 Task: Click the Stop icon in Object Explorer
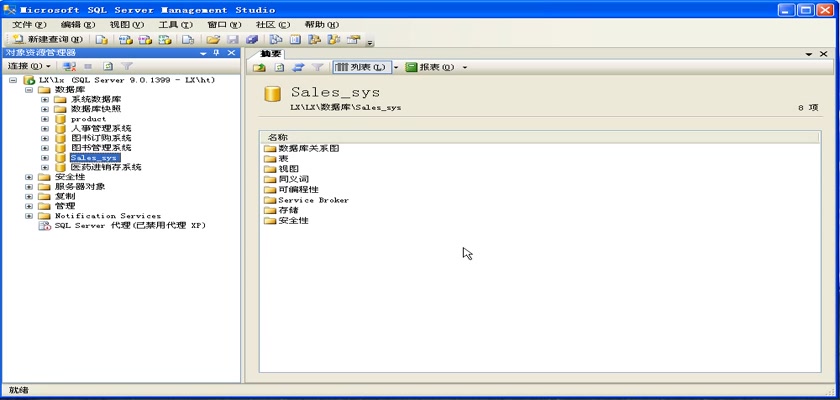click(88, 66)
